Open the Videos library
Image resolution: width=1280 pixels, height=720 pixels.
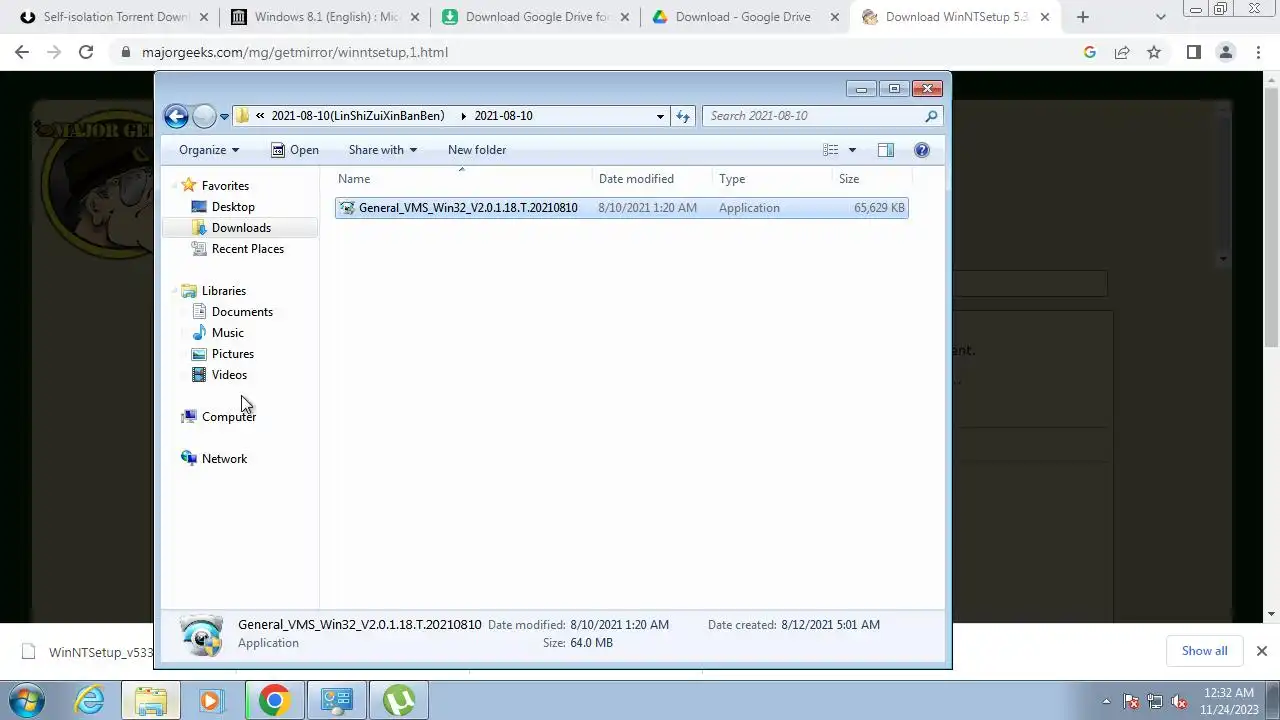pyautogui.click(x=229, y=375)
